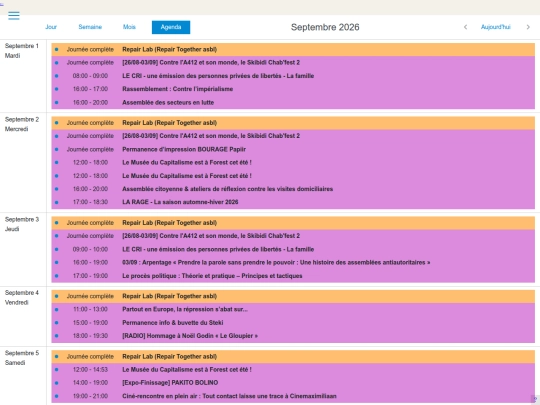Click the 19:00 - 21:00 time cell

[90, 396]
